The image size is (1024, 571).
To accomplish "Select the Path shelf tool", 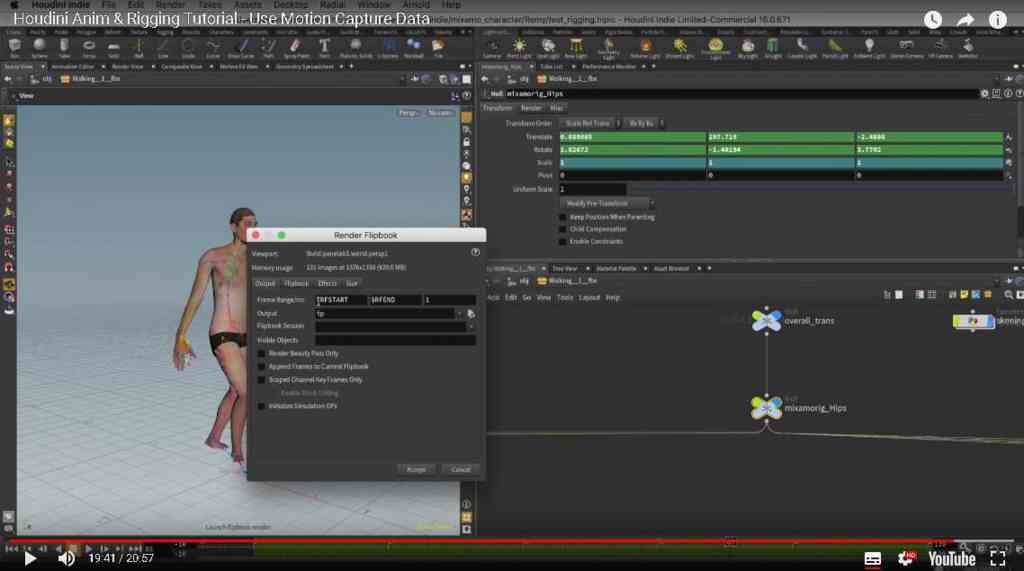I will tap(268, 46).
